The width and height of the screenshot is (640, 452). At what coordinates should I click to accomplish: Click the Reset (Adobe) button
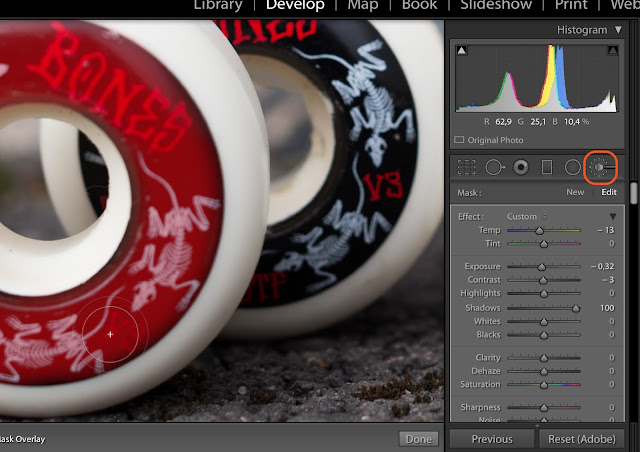pyautogui.click(x=582, y=439)
